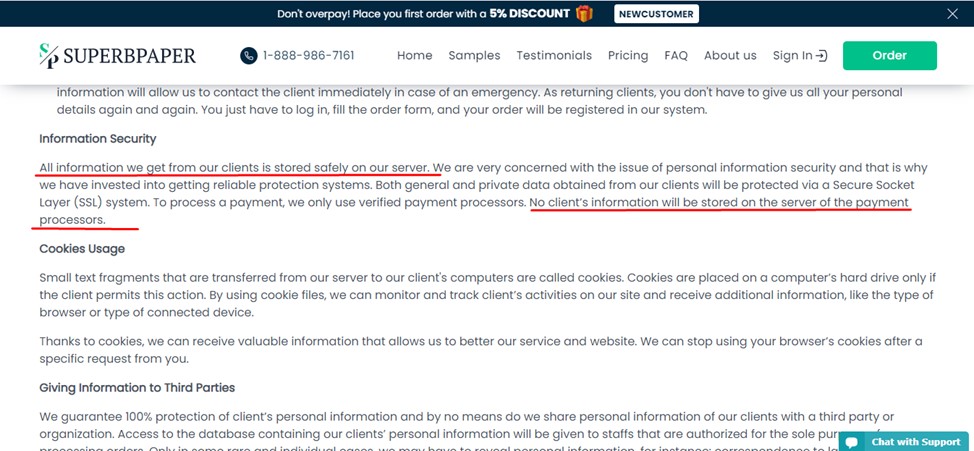974x451 pixels.
Task: Open the FAQ page
Action: pos(676,55)
